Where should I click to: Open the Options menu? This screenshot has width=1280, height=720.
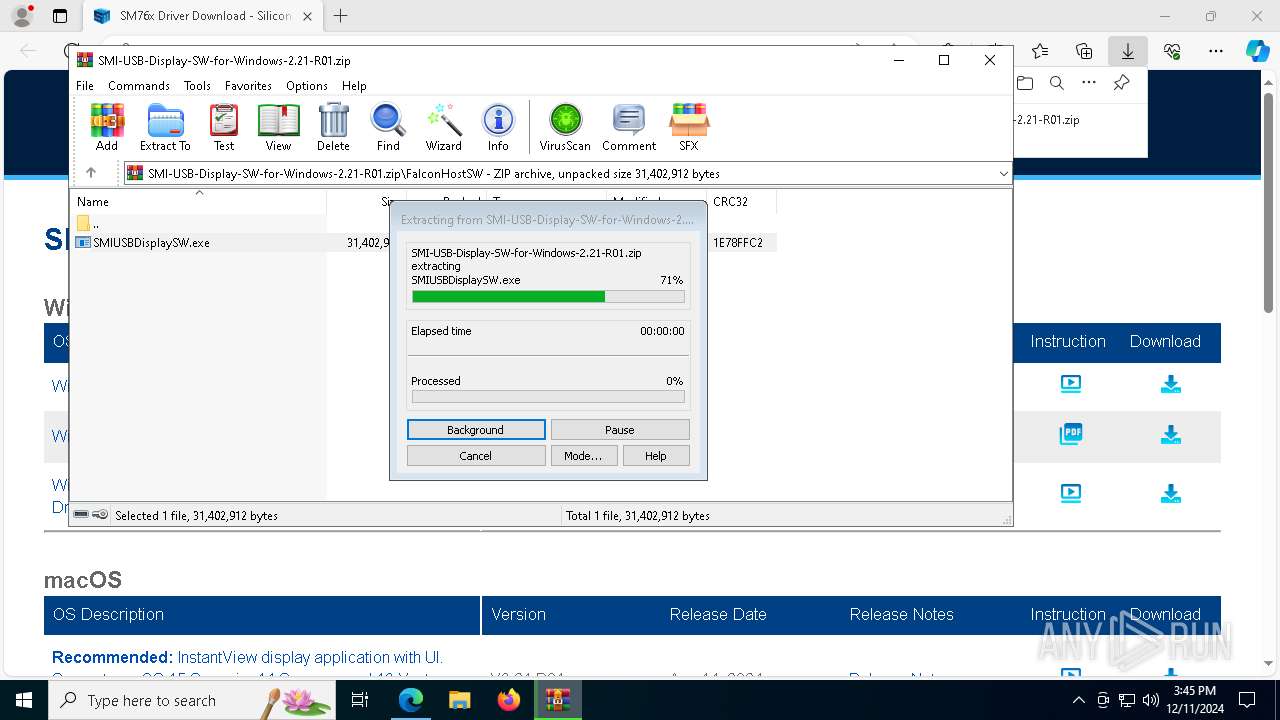(307, 86)
